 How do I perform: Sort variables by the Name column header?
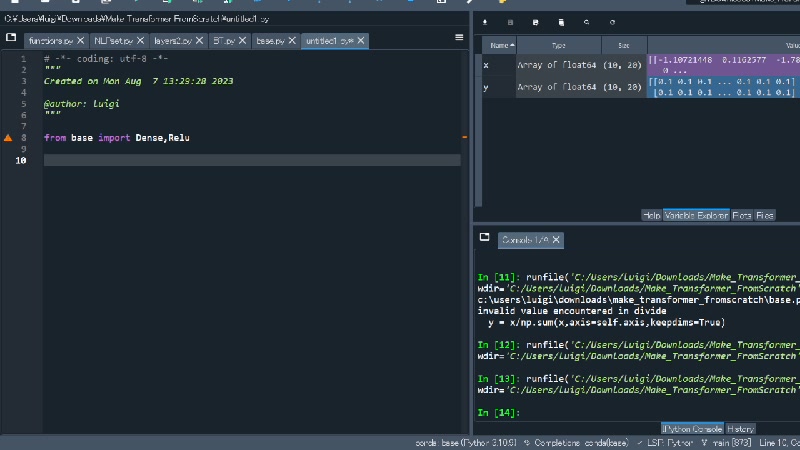coord(498,46)
